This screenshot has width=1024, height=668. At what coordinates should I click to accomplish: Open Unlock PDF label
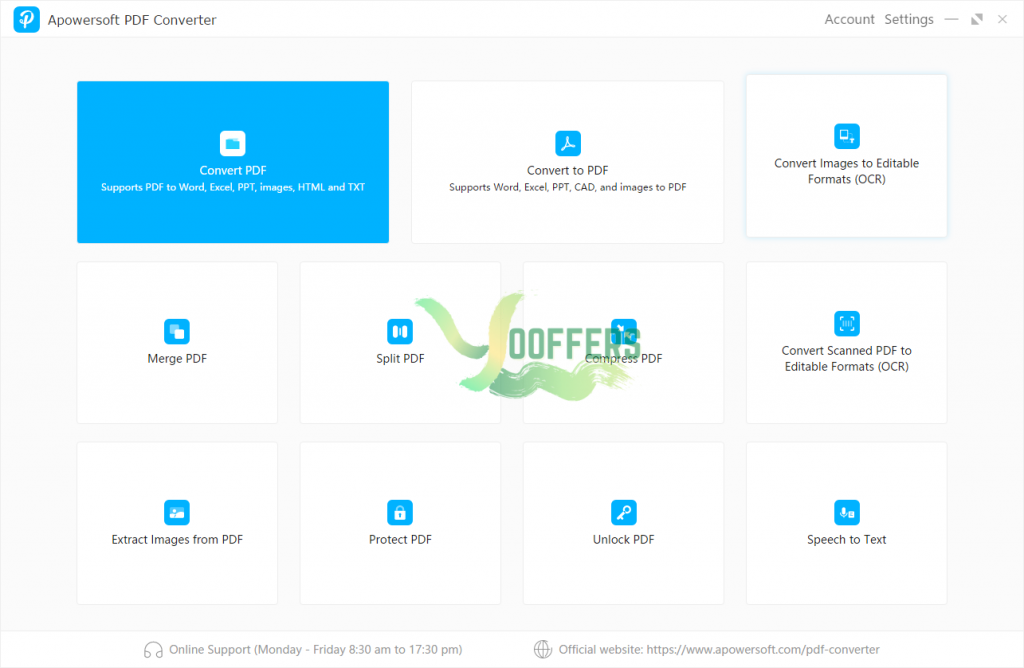click(623, 539)
